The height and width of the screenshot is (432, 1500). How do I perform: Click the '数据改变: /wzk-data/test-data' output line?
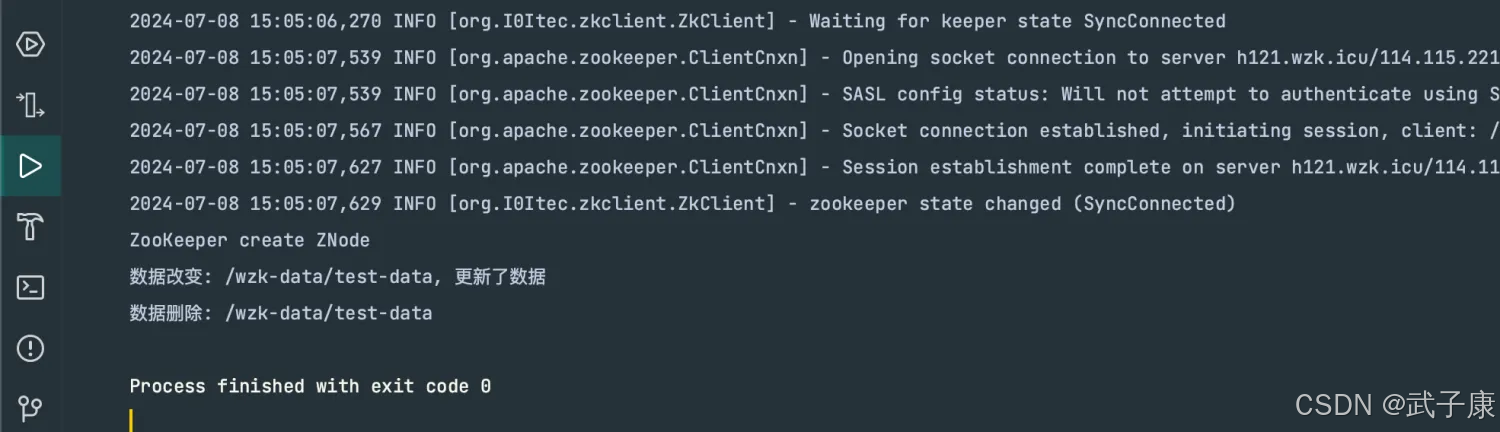pos(337,277)
